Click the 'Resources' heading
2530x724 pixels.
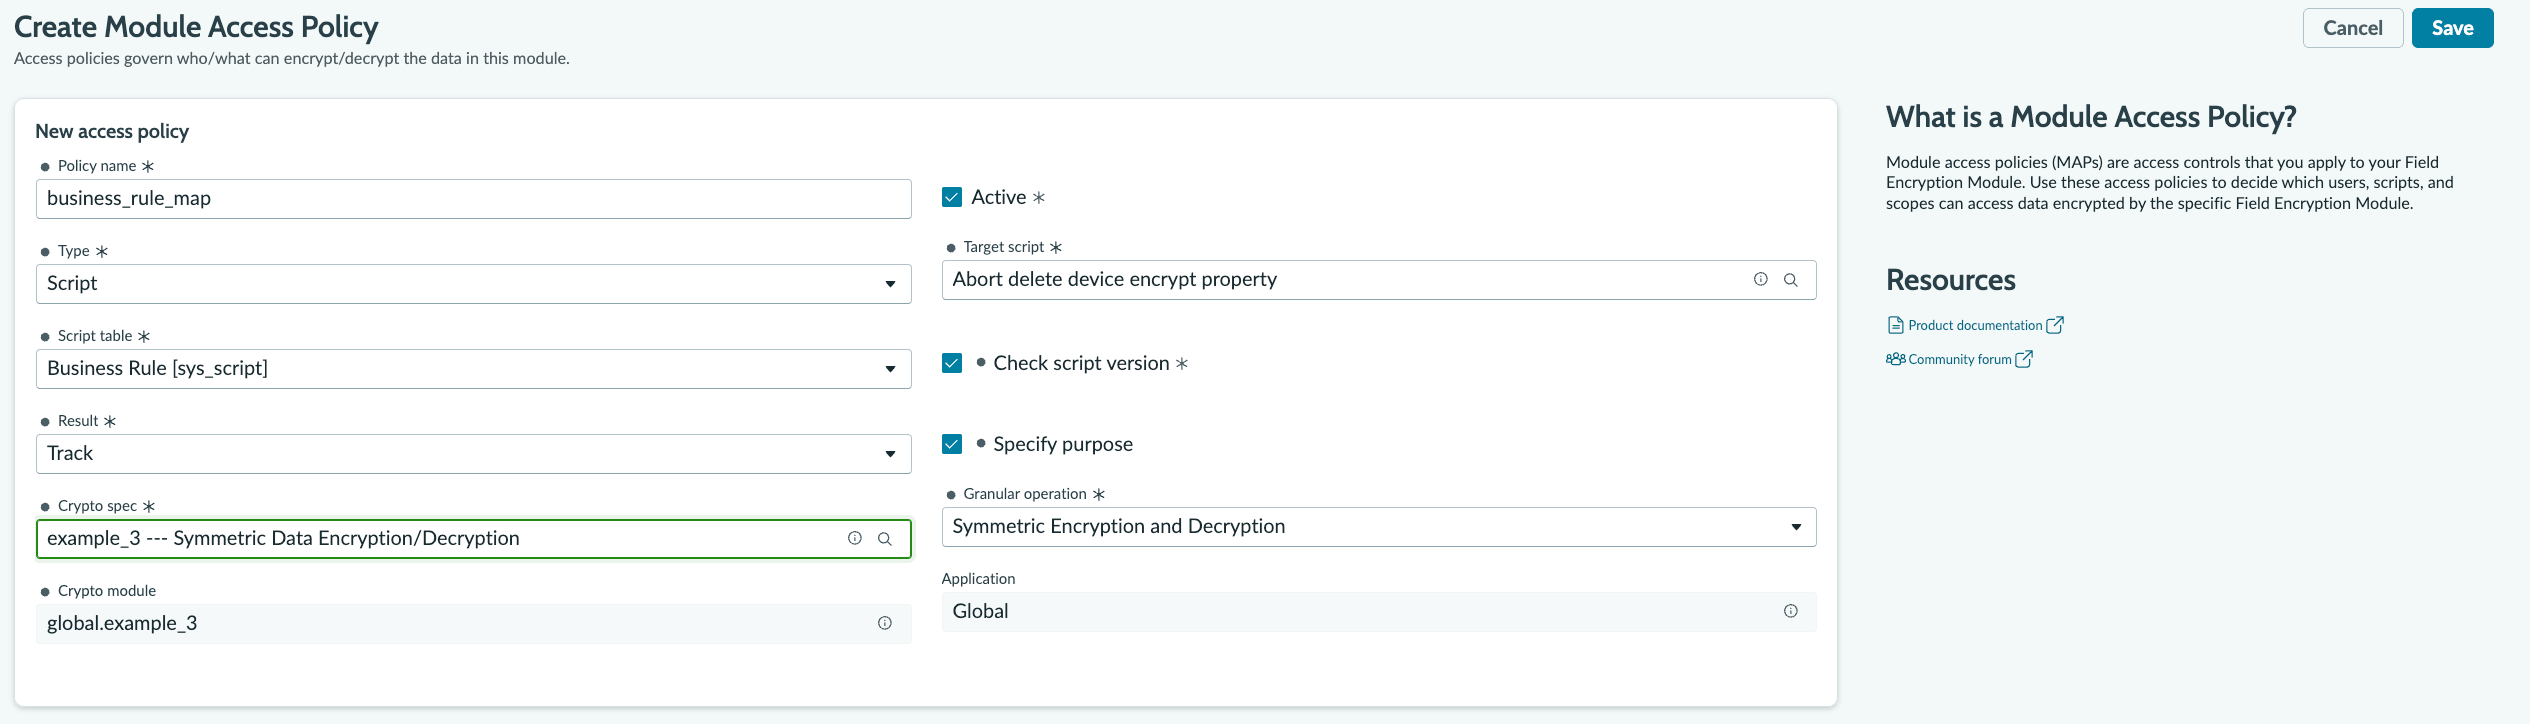point(1950,280)
